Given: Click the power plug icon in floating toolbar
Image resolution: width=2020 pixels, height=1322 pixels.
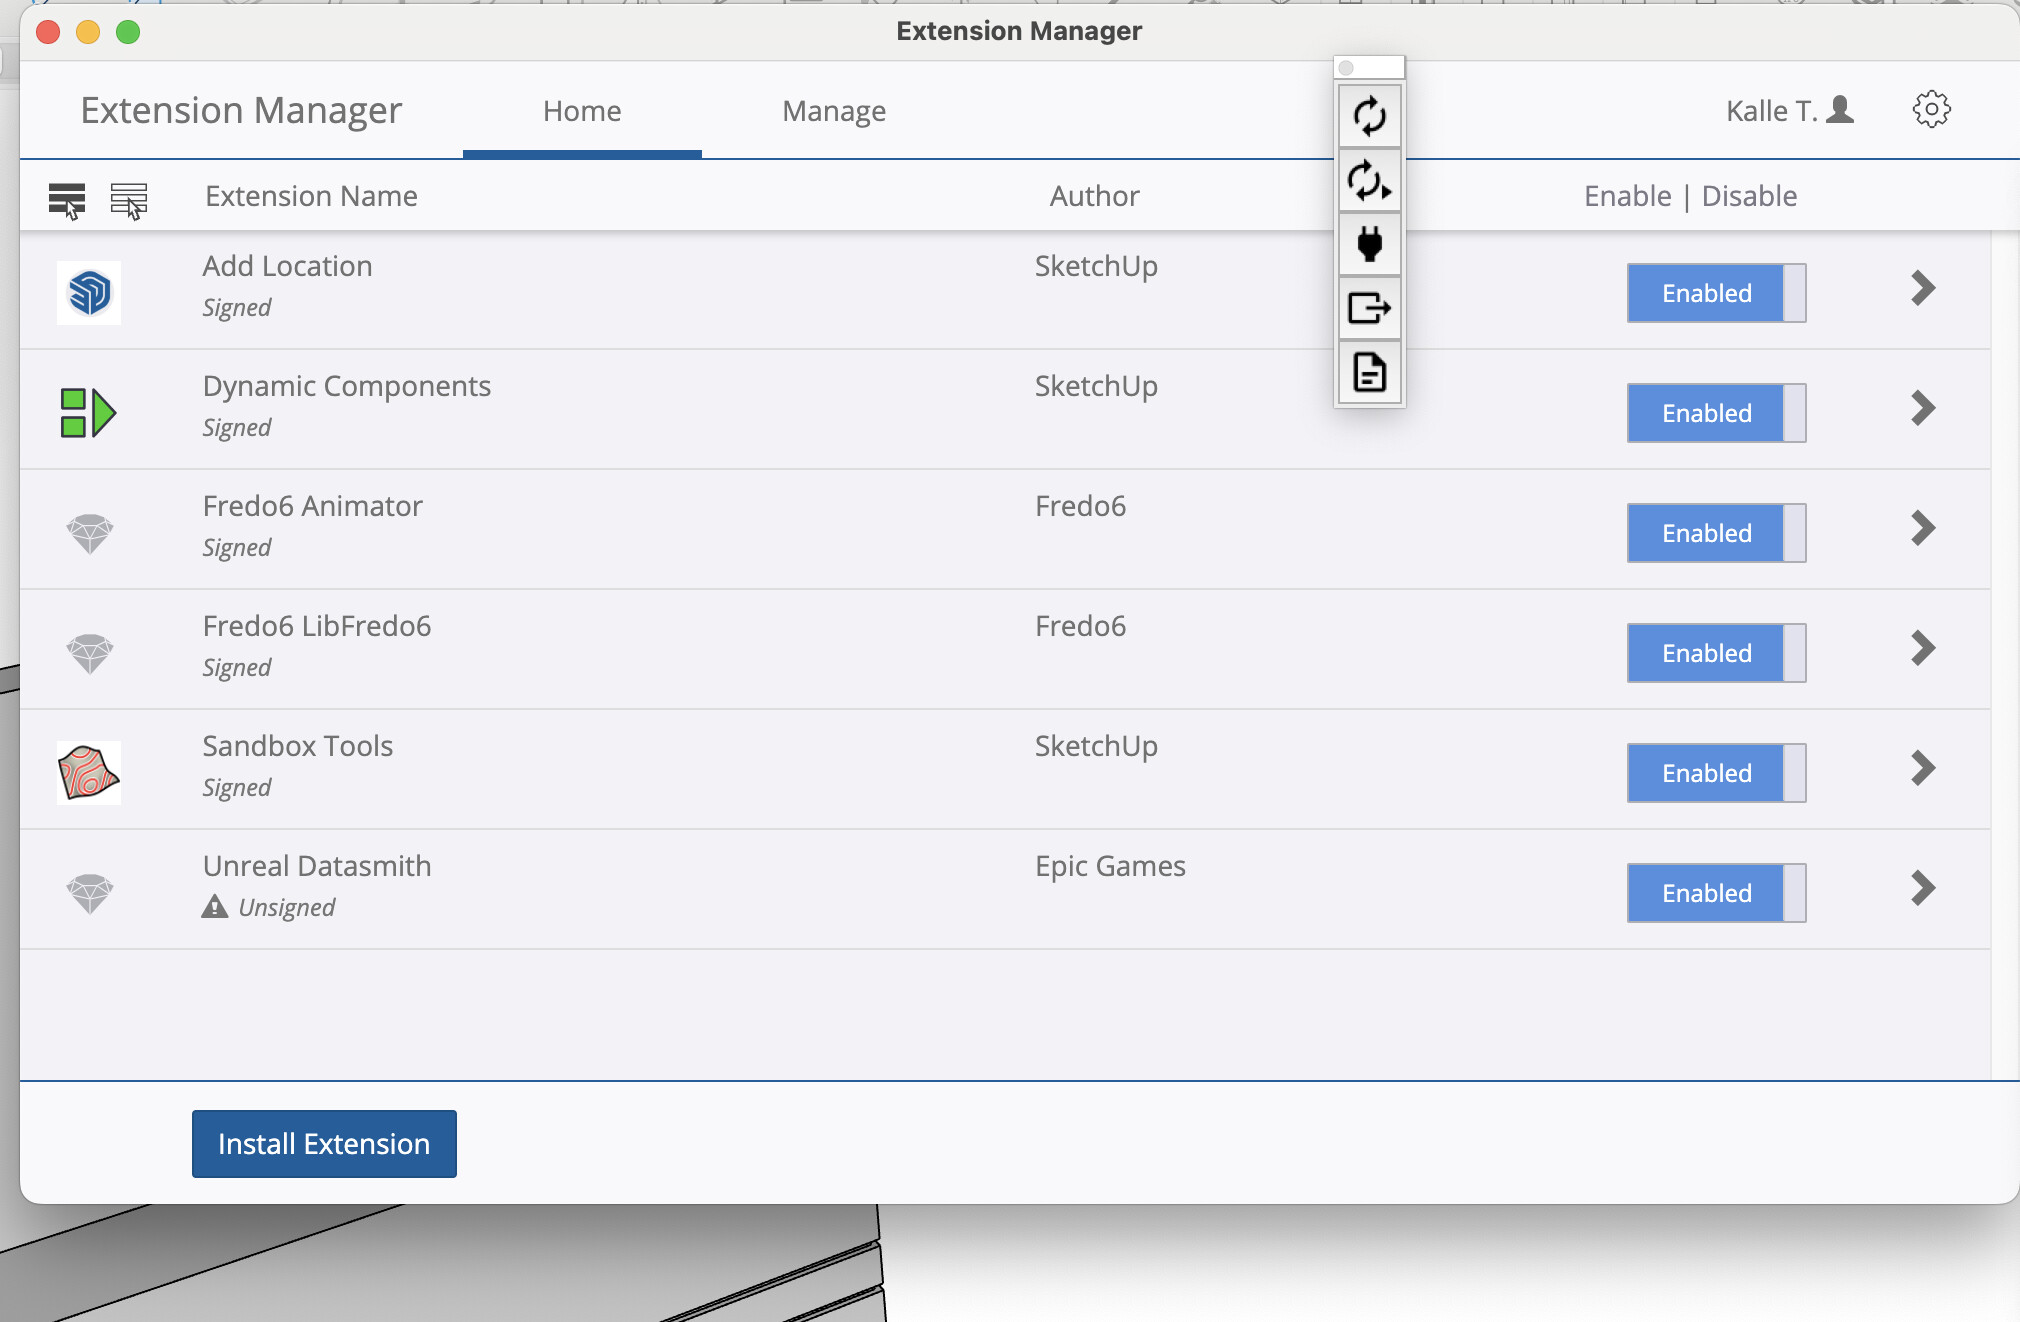Looking at the screenshot, I should (x=1369, y=244).
